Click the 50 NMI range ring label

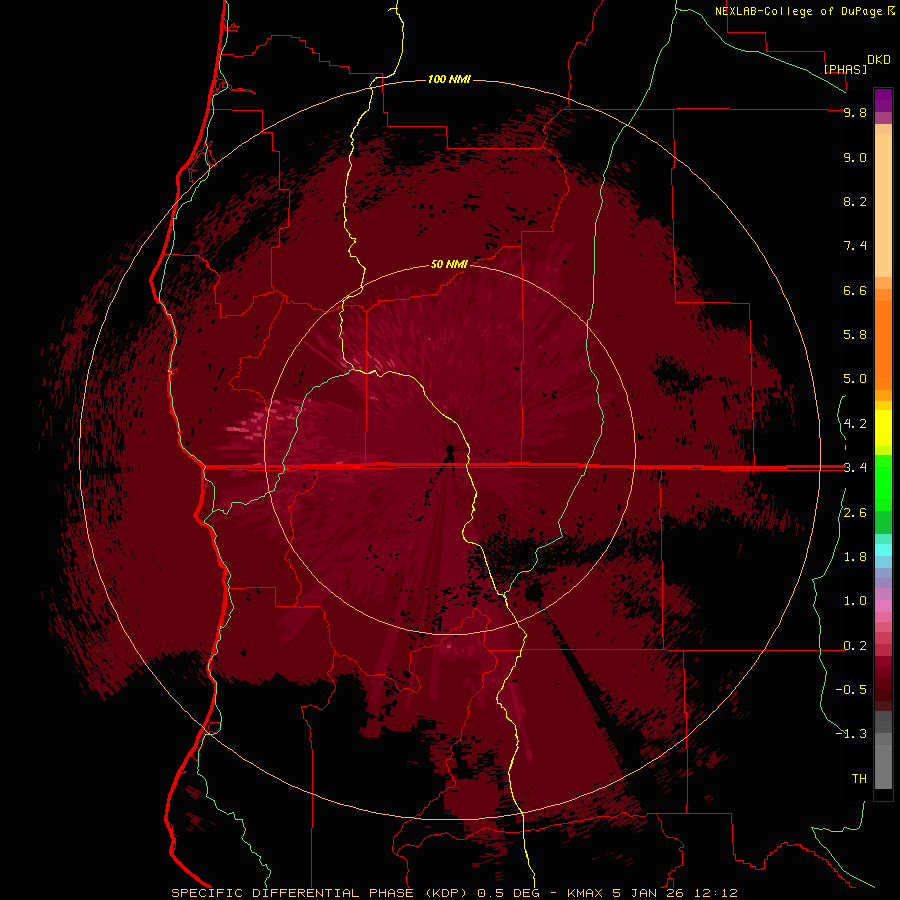449,264
